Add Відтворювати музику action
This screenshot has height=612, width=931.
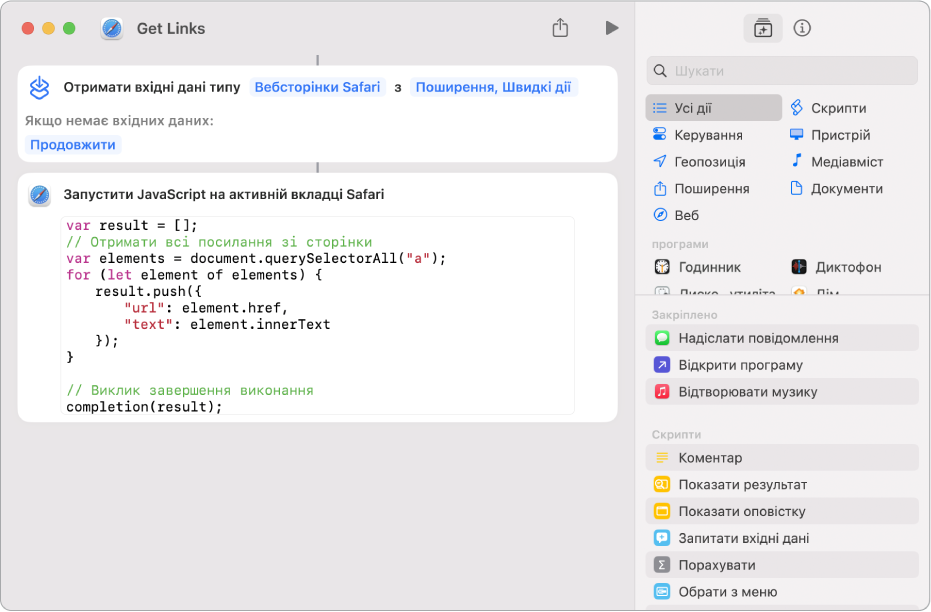pos(782,392)
